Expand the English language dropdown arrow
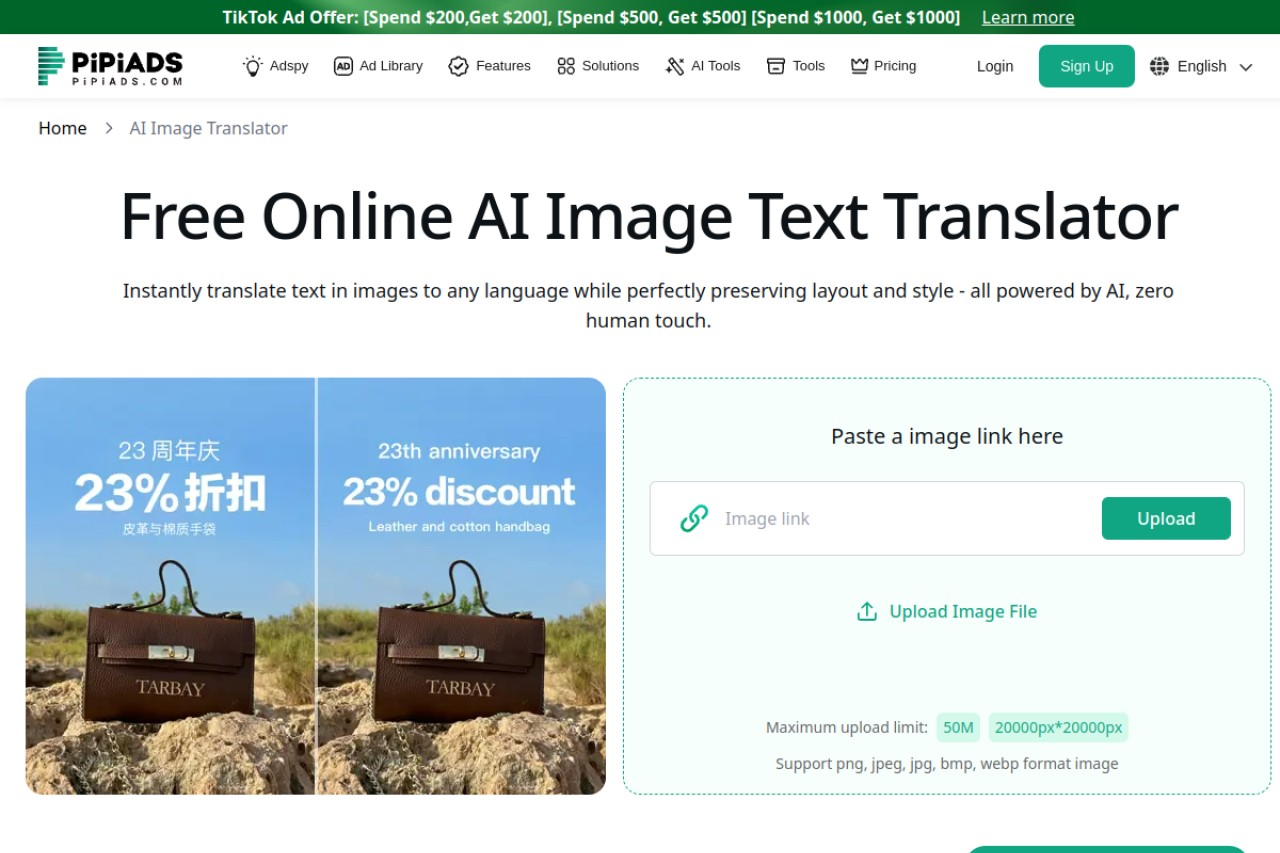Screen dimensions: 1280x853 (x=1246, y=67)
